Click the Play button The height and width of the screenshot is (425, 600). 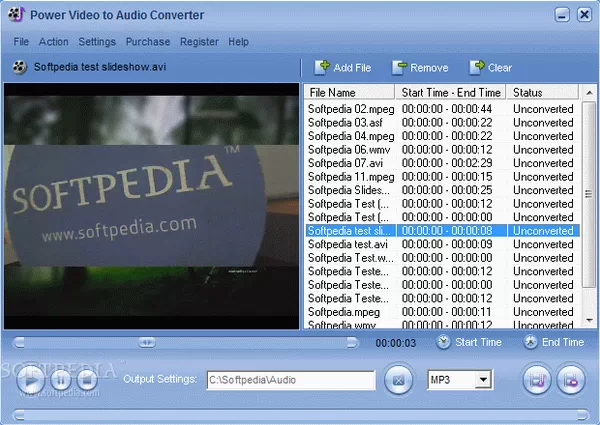point(32,380)
